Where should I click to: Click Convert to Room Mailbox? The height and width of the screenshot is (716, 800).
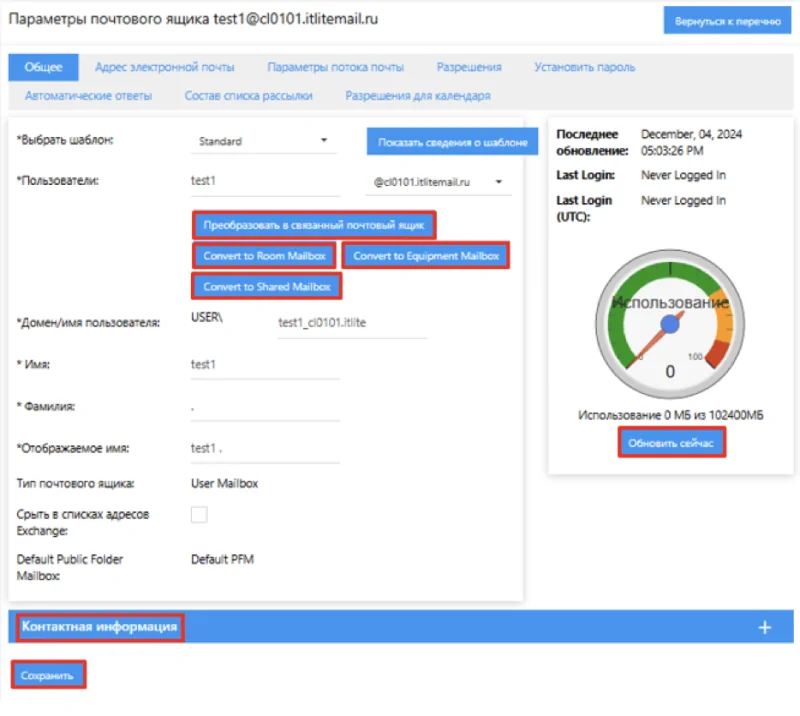(264, 256)
